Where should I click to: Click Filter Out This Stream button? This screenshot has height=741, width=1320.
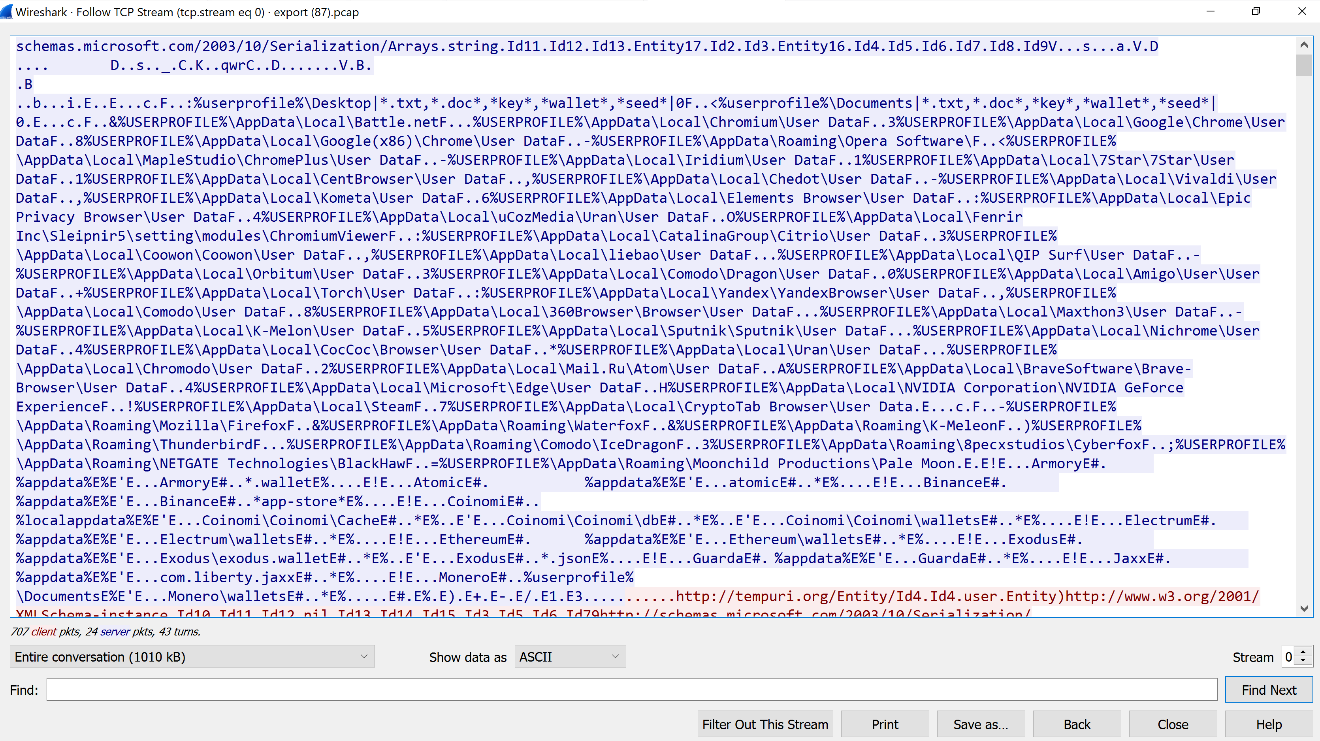[x=765, y=724]
